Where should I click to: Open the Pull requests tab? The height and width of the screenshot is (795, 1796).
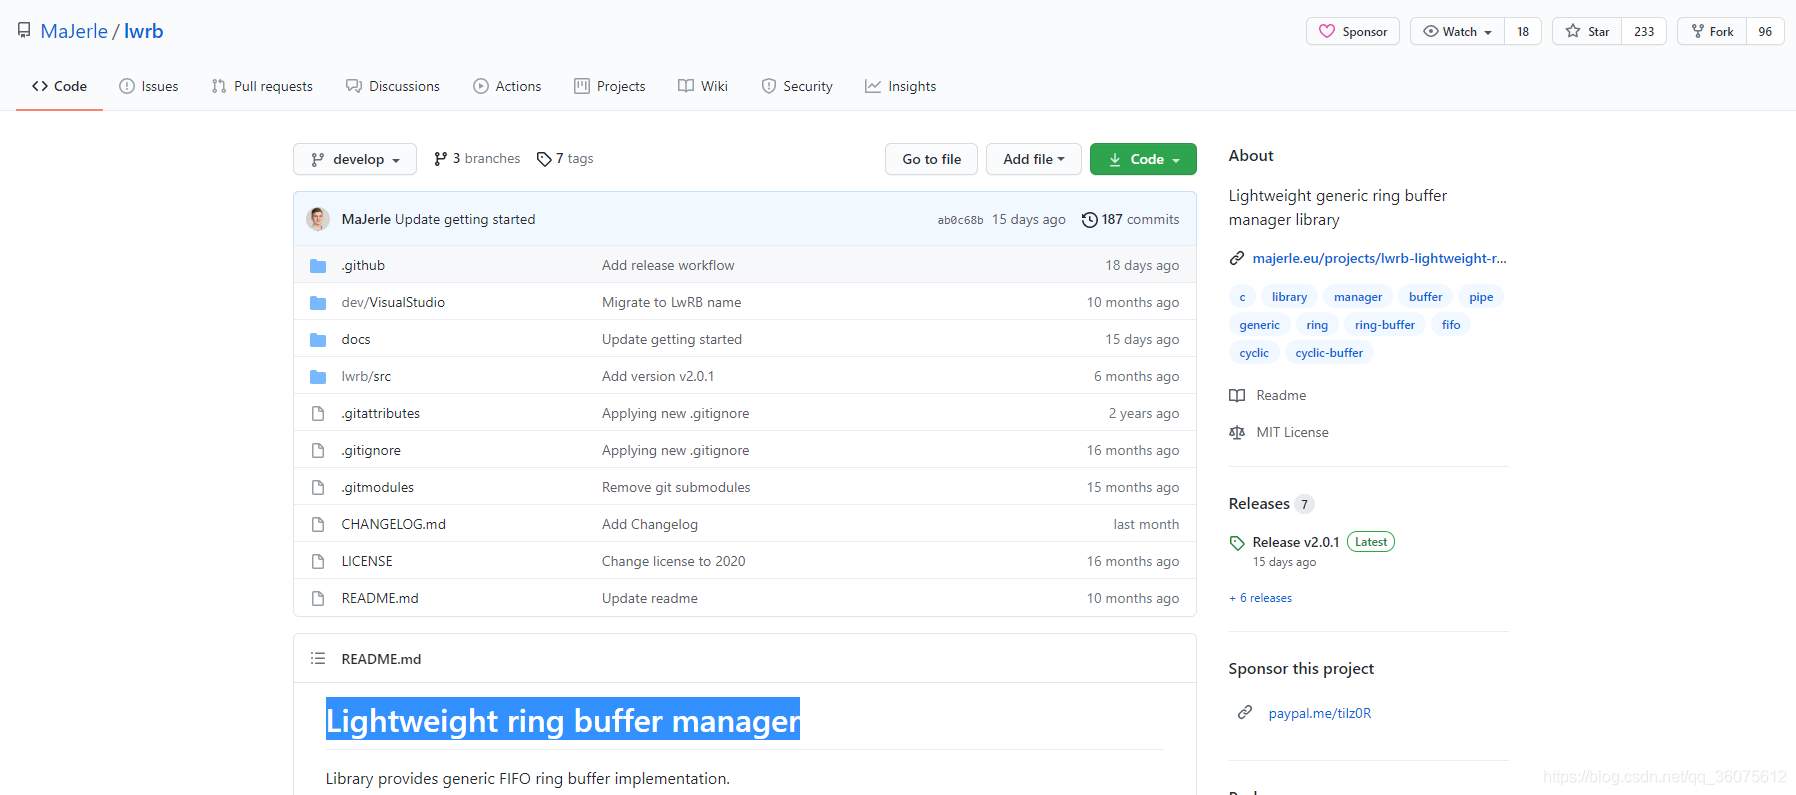click(262, 86)
